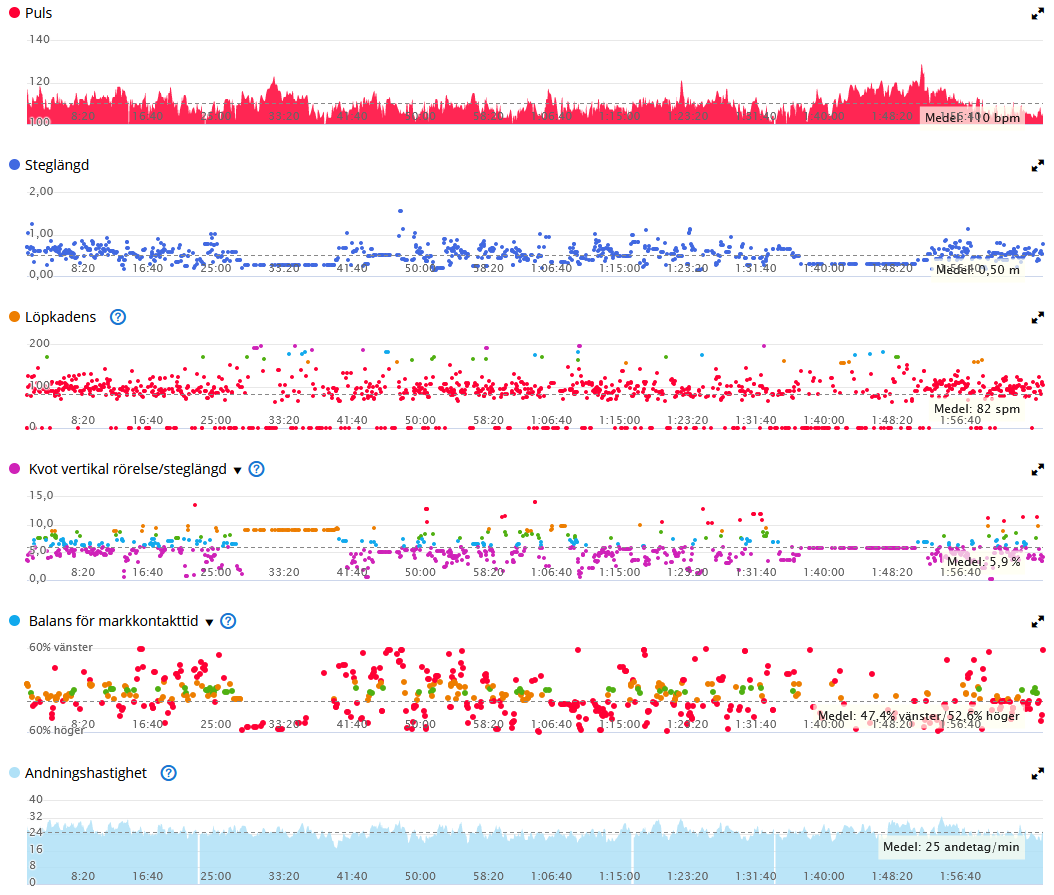Click the purple Kvot vertikal legend dot
The image size is (1054, 895).
tap(14, 469)
